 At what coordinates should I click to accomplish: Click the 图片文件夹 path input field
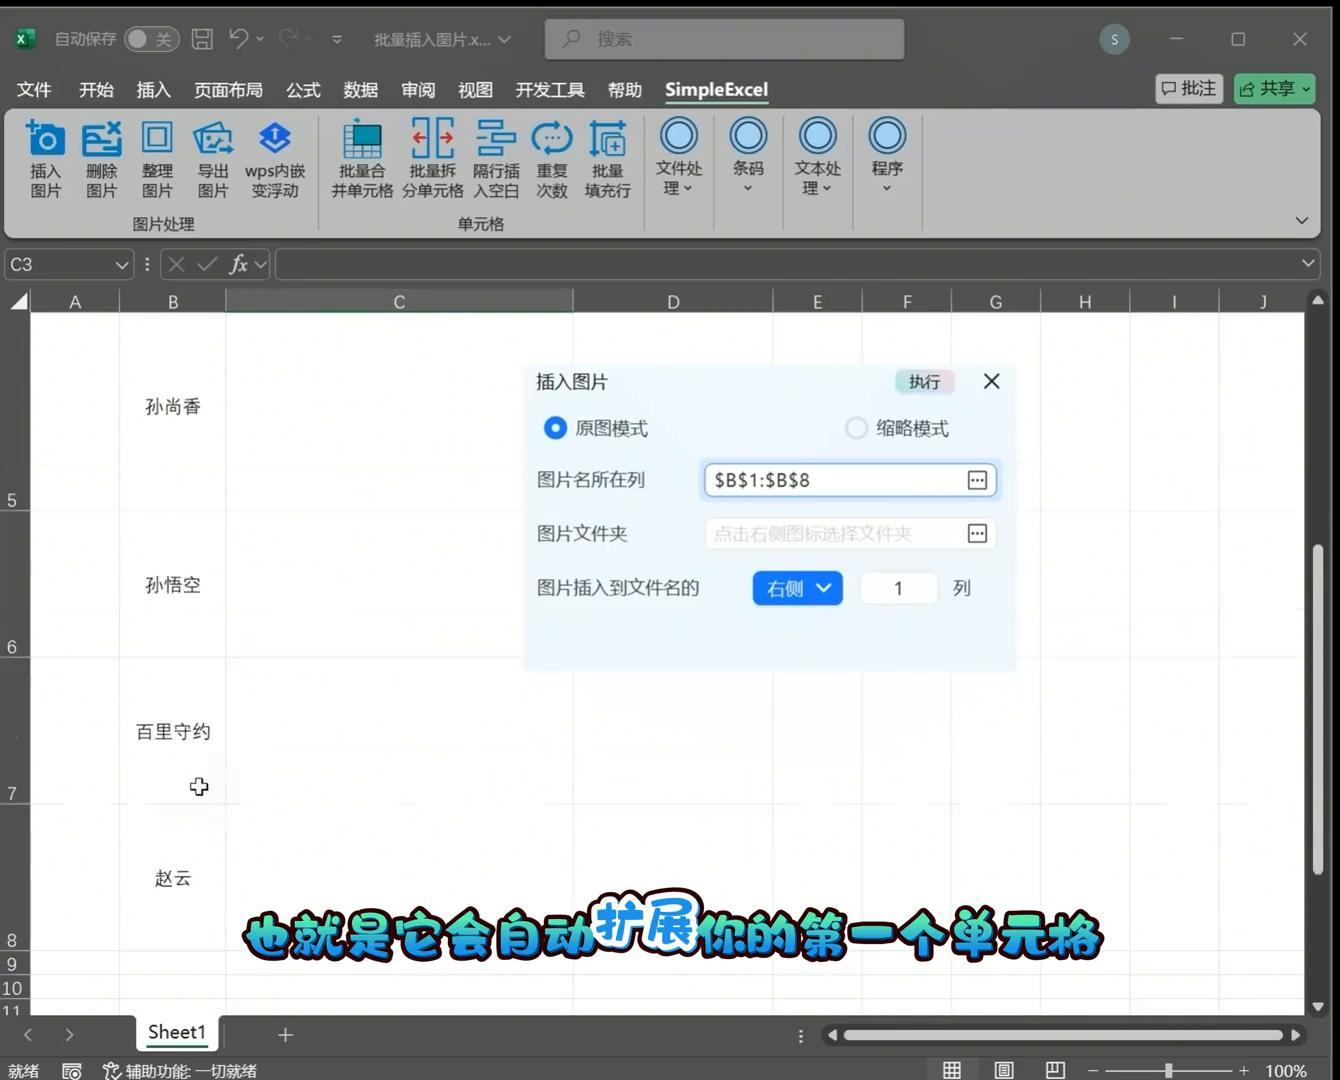[832, 534]
